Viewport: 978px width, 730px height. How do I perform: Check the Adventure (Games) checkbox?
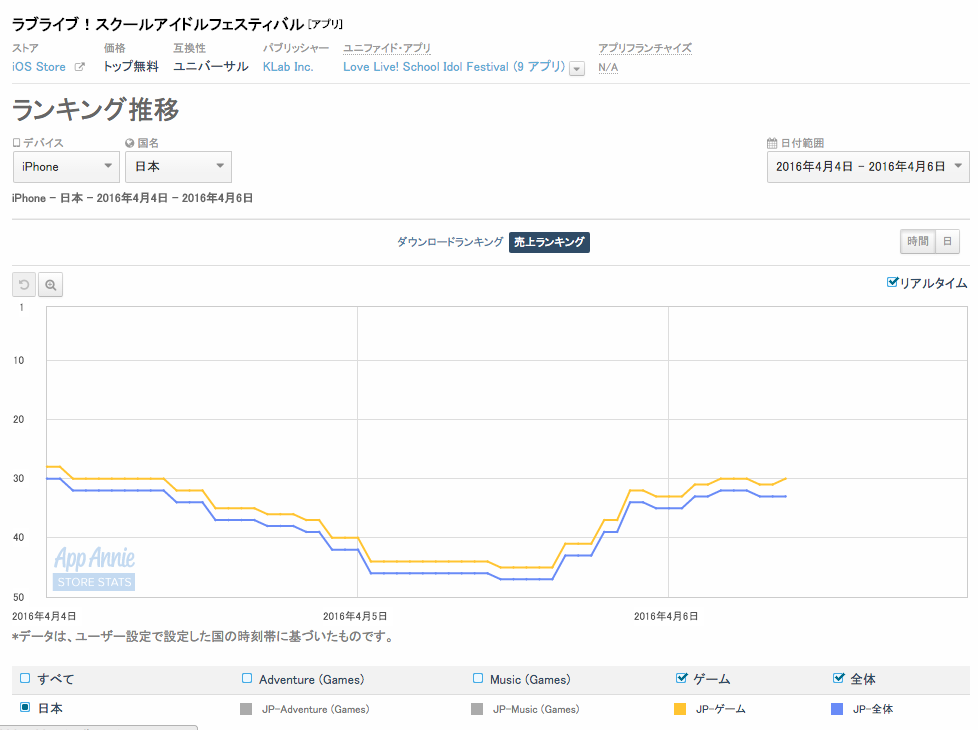click(x=247, y=679)
